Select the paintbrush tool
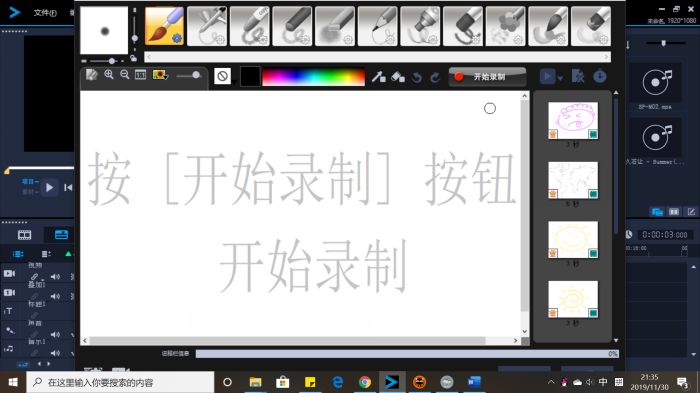Viewport: 700px width, 393px height. (x=164, y=26)
